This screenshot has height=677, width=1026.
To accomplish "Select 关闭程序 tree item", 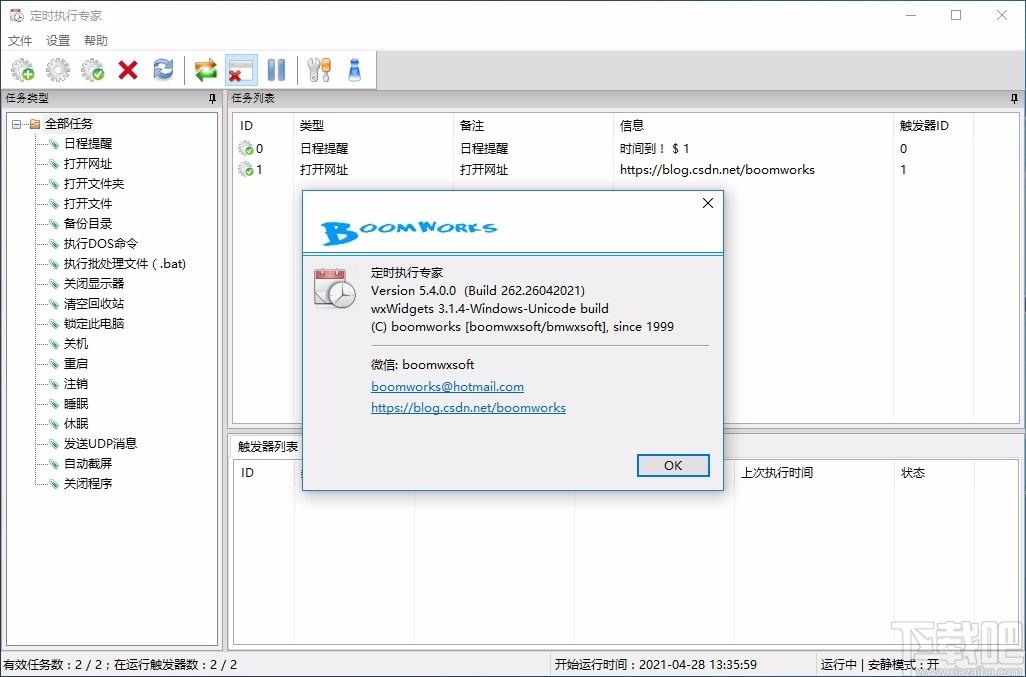I will coord(88,483).
